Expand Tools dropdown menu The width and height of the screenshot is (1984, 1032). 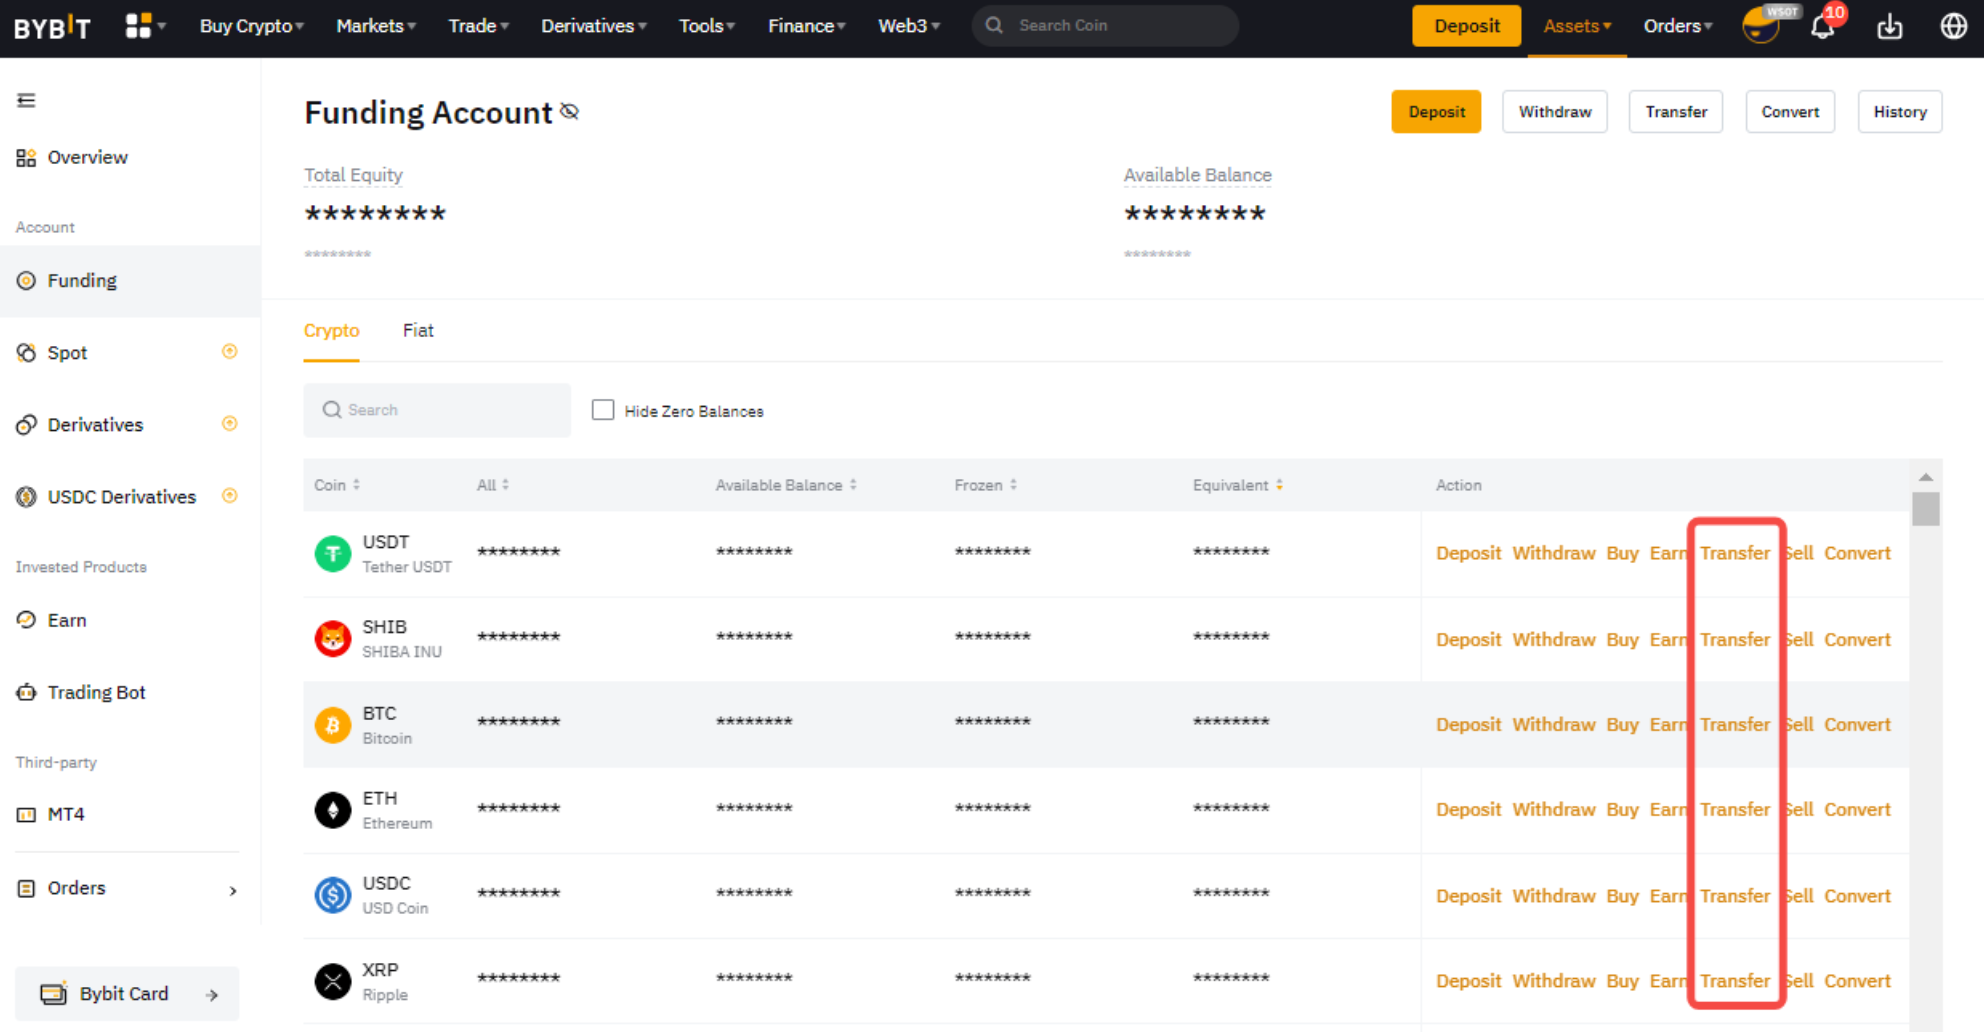707,26
